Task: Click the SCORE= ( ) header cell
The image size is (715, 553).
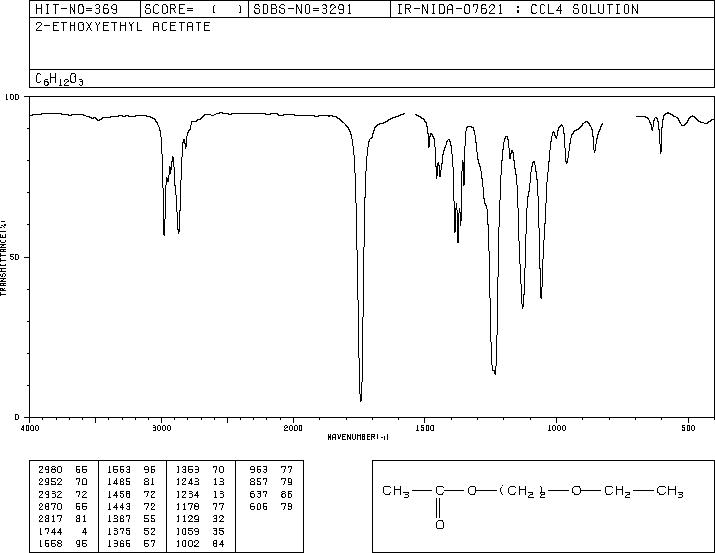Action: tap(194, 9)
